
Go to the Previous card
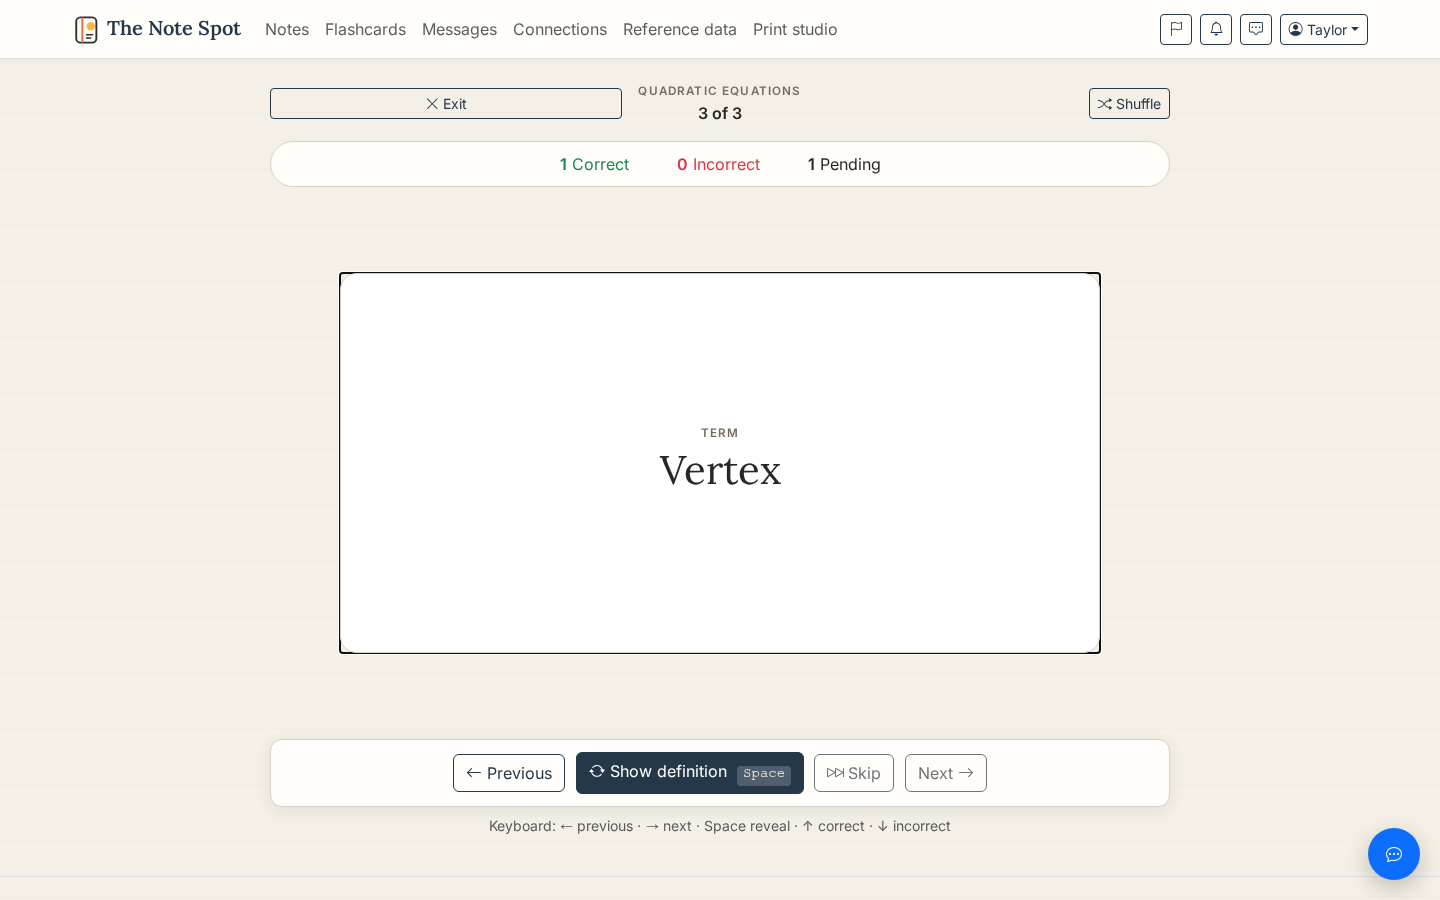(509, 773)
